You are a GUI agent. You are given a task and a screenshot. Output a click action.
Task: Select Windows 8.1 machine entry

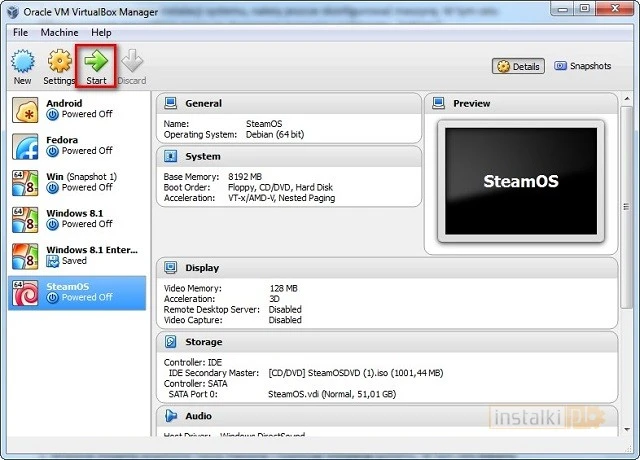pyautogui.click(x=77, y=220)
